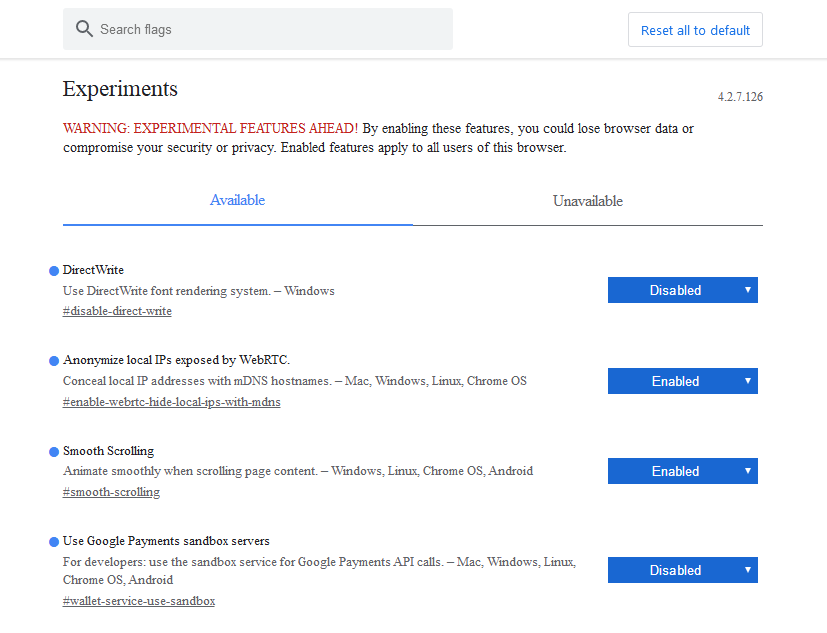Focus the Search flags input field
The image size is (827, 633).
(258, 29)
